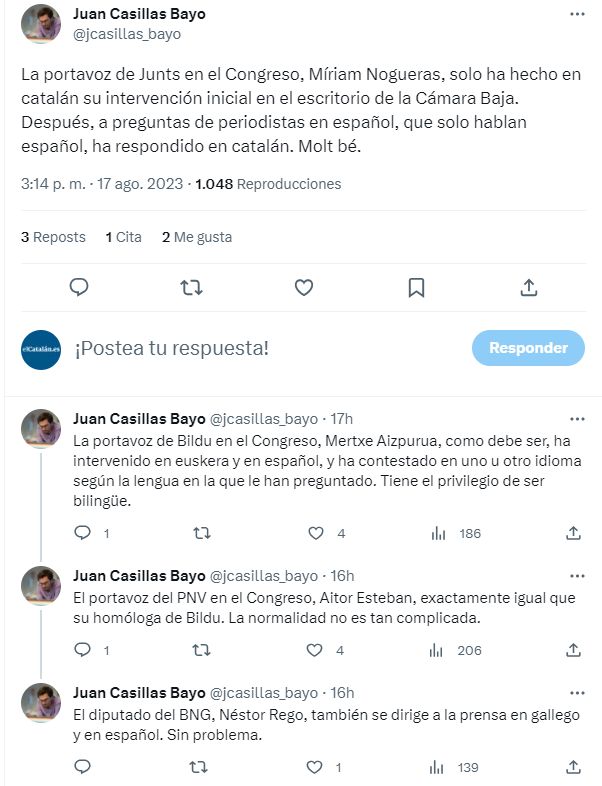Repost the main tweet using retweet icon

[191, 287]
